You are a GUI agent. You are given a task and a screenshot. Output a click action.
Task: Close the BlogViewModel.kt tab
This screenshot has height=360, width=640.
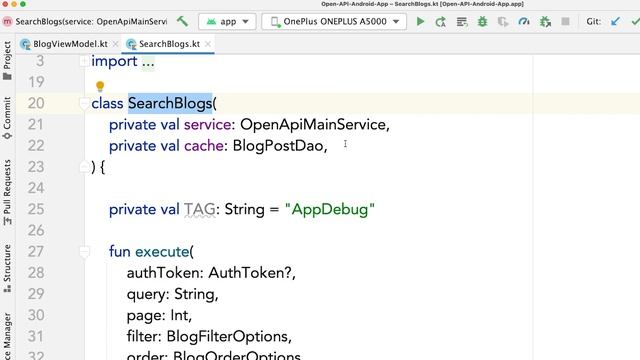point(116,44)
